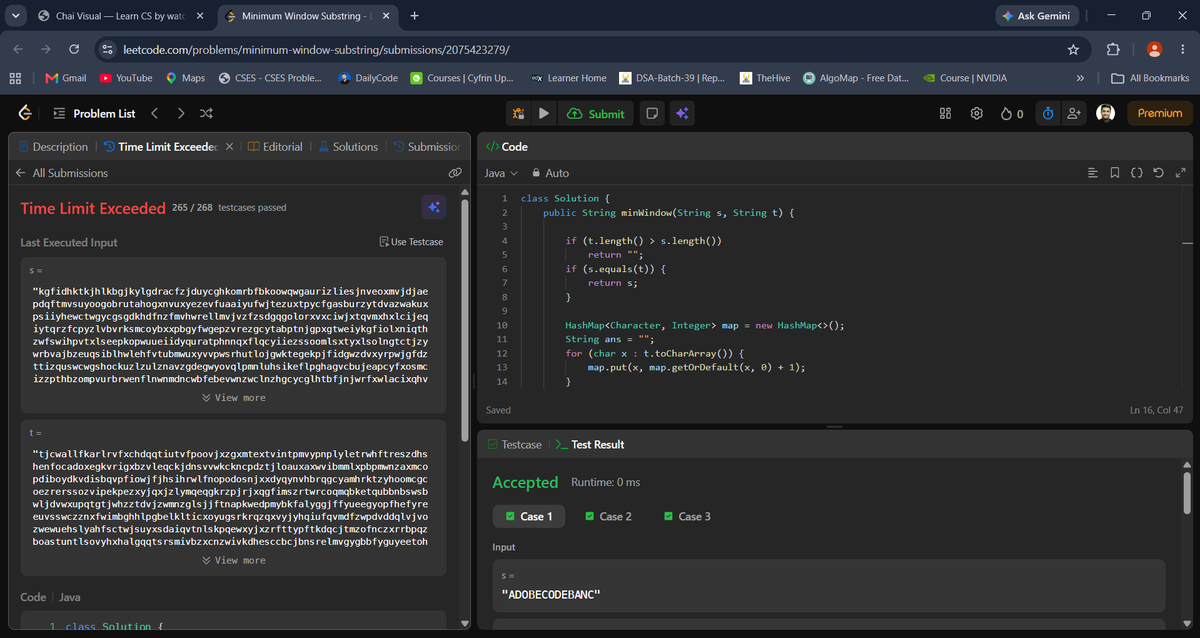
Task: Open the layout grid icon
Action: [x=945, y=114]
